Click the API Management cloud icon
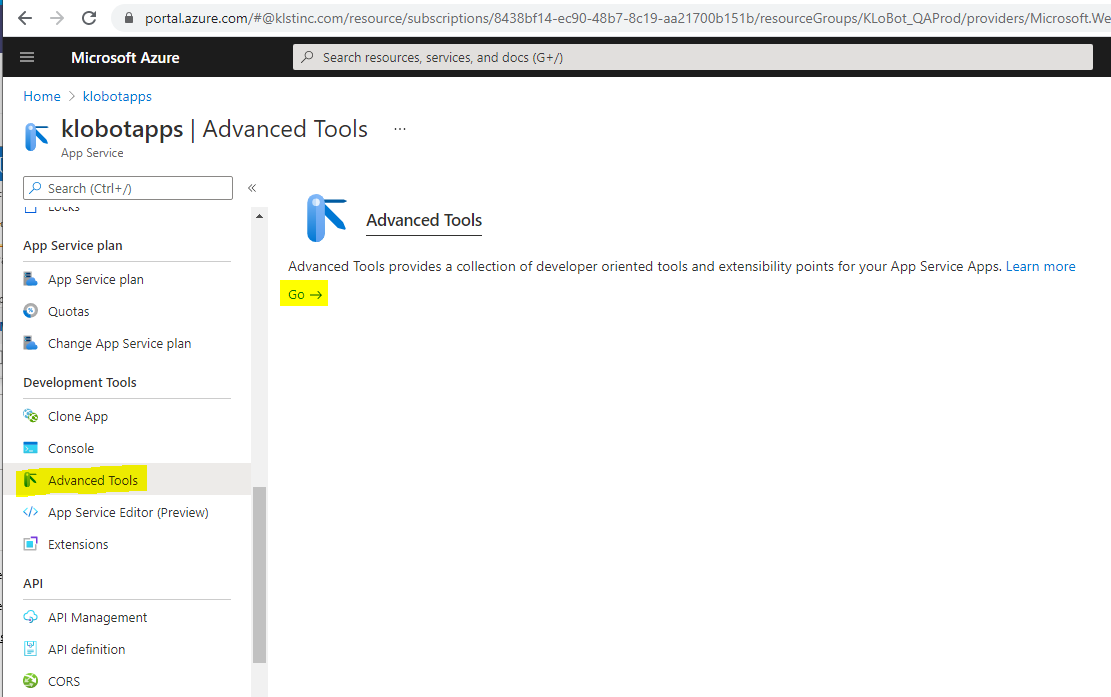 30,617
